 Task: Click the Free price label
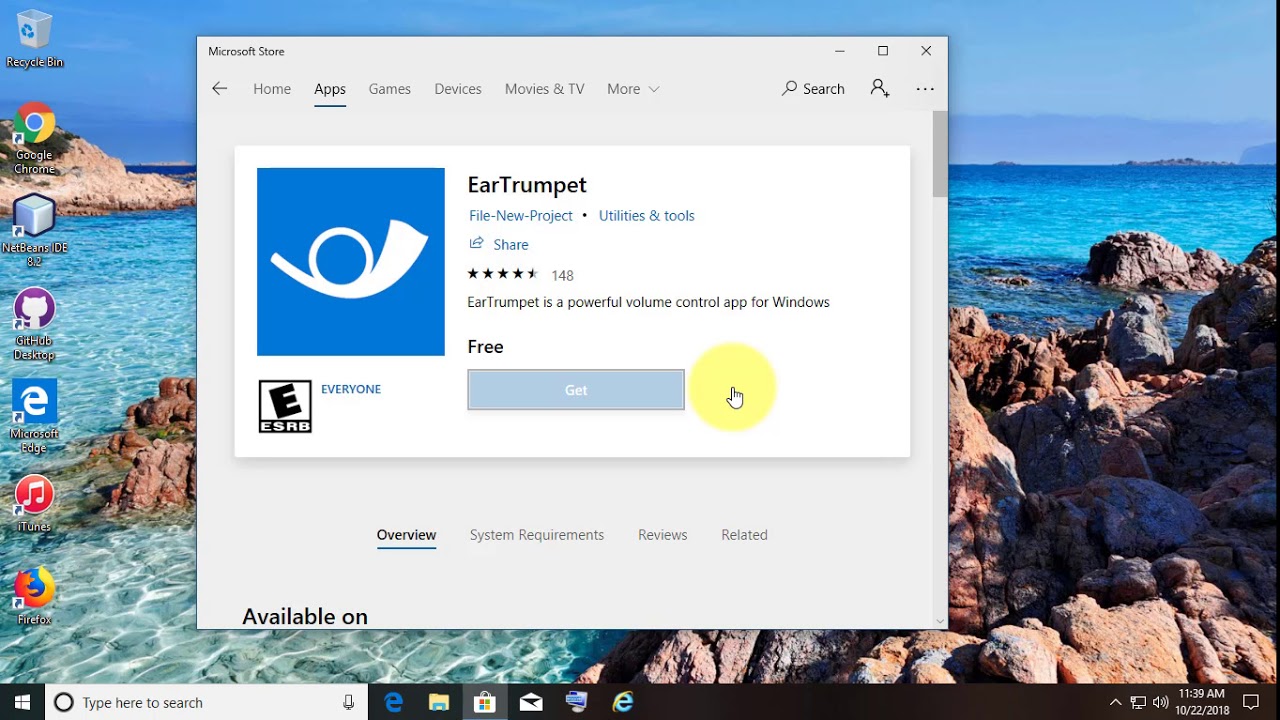pos(485,347)
